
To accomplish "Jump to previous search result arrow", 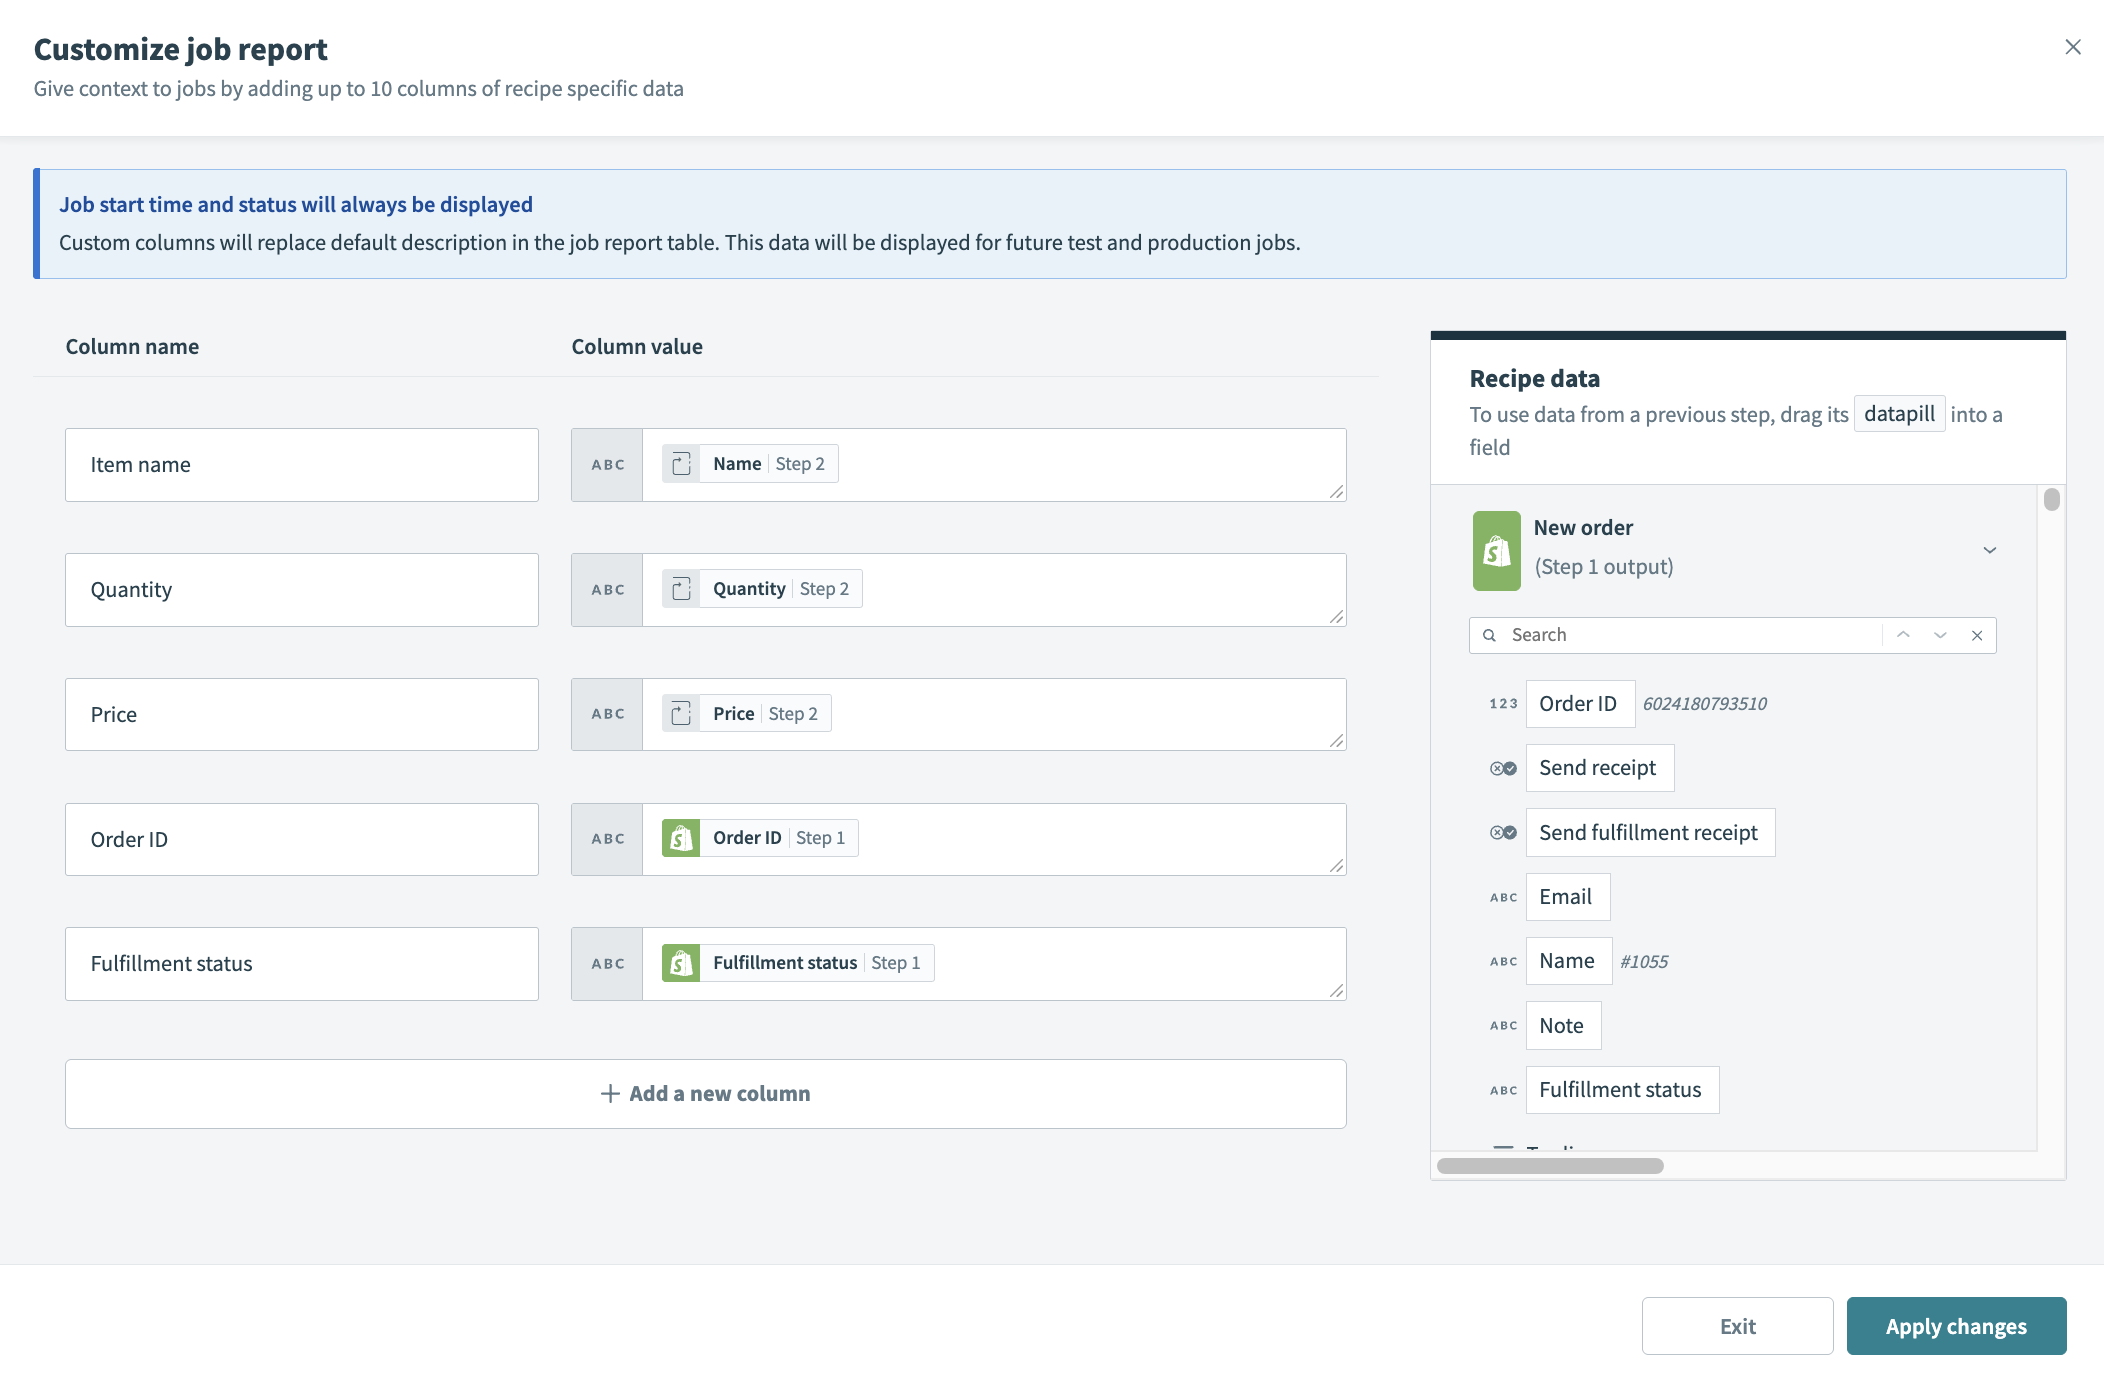I will [1903, 635].
